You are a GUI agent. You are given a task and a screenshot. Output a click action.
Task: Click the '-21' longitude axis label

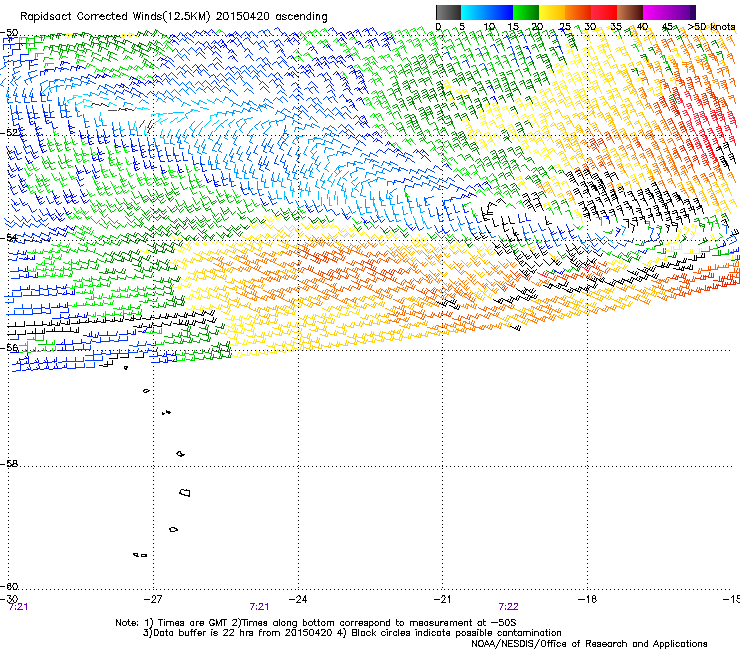tap(442, 599)
